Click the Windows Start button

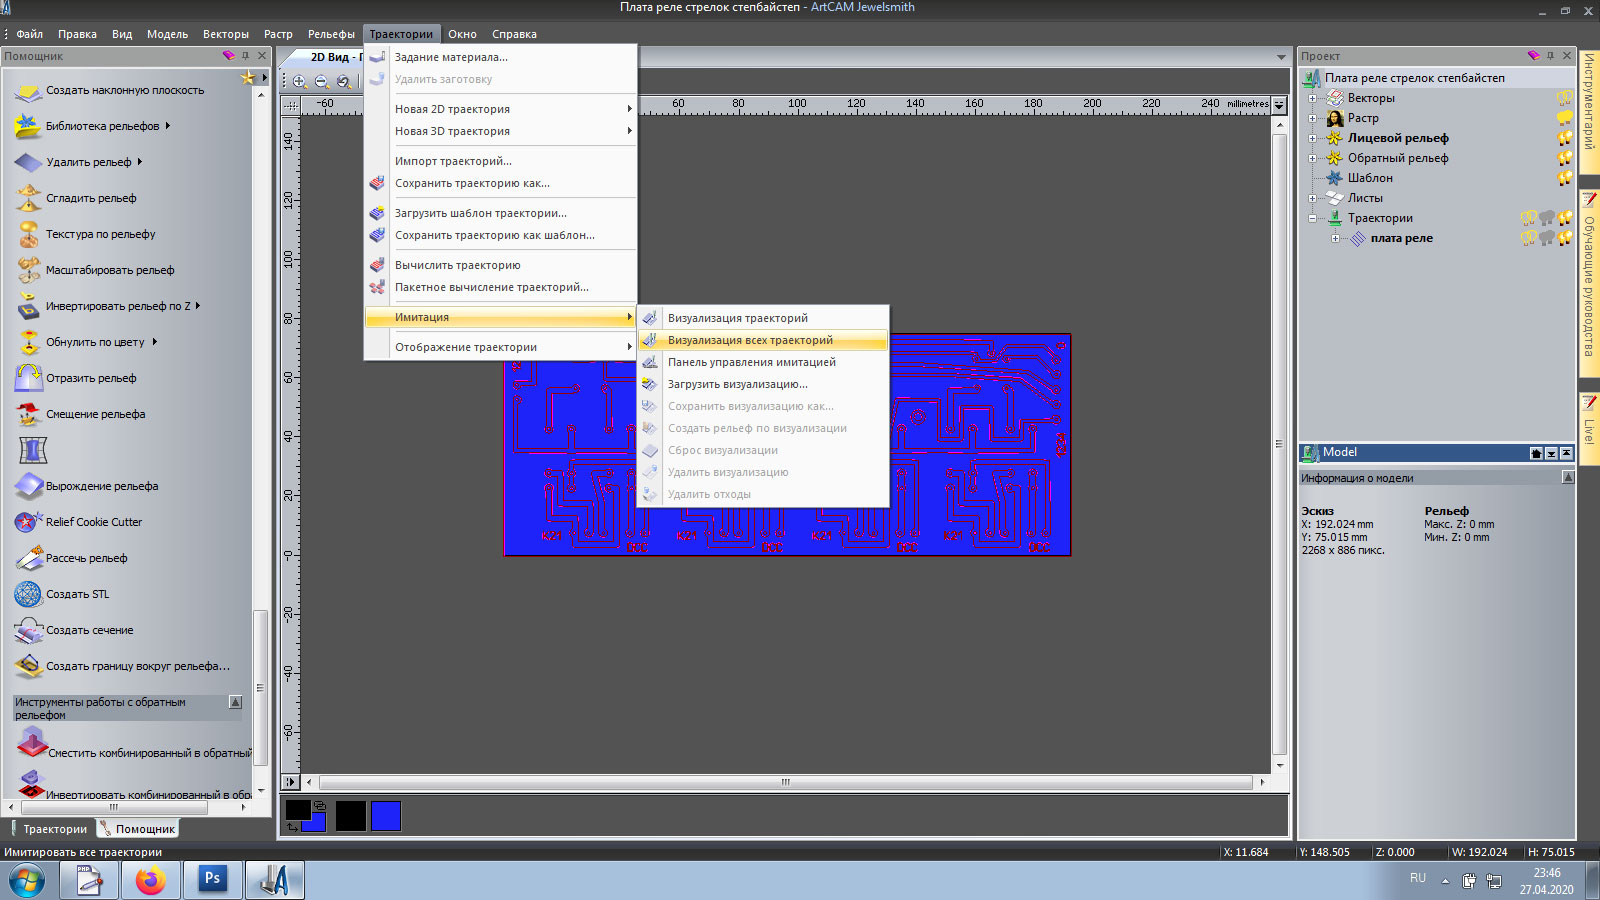[27, 880]
